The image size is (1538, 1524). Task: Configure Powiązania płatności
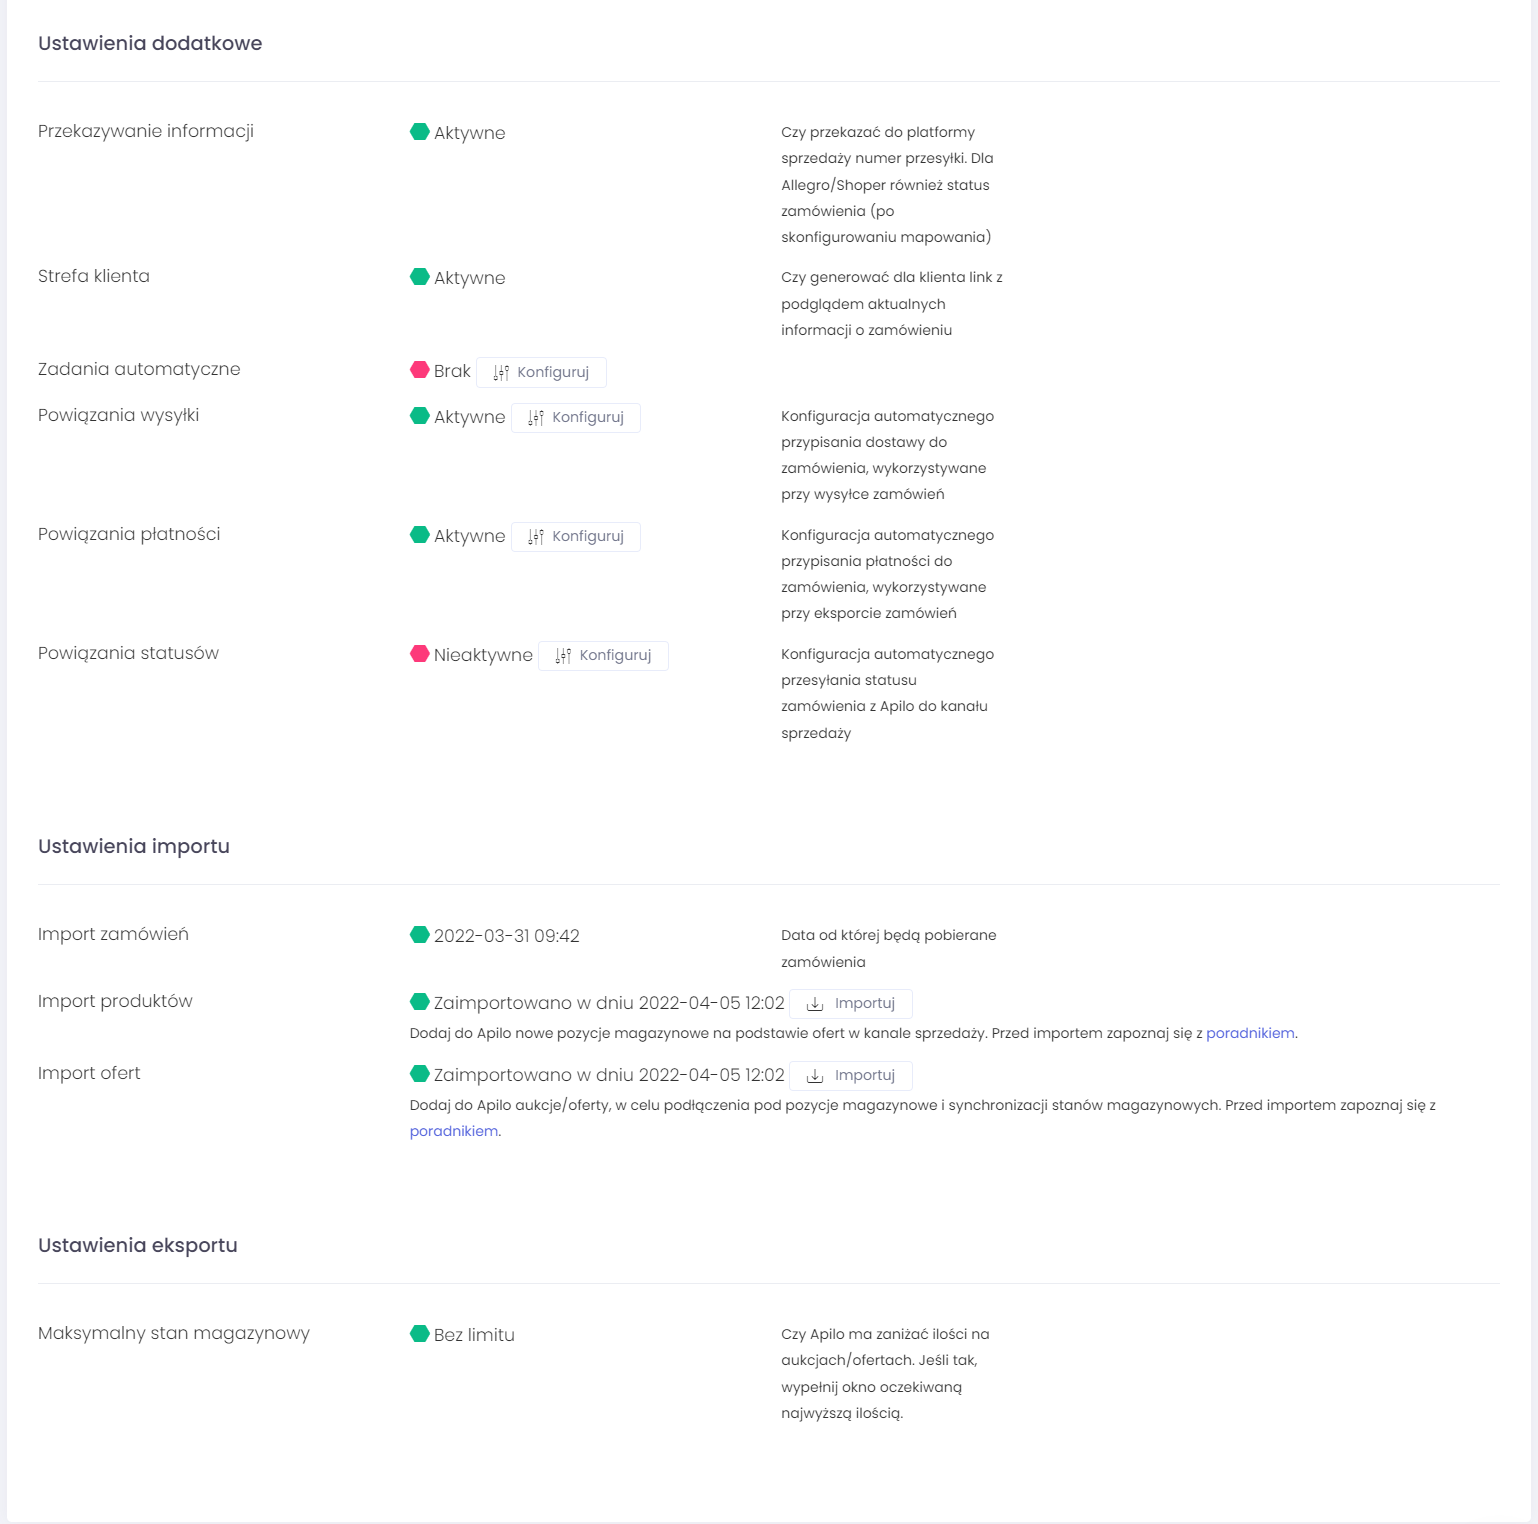coord(576,537)
